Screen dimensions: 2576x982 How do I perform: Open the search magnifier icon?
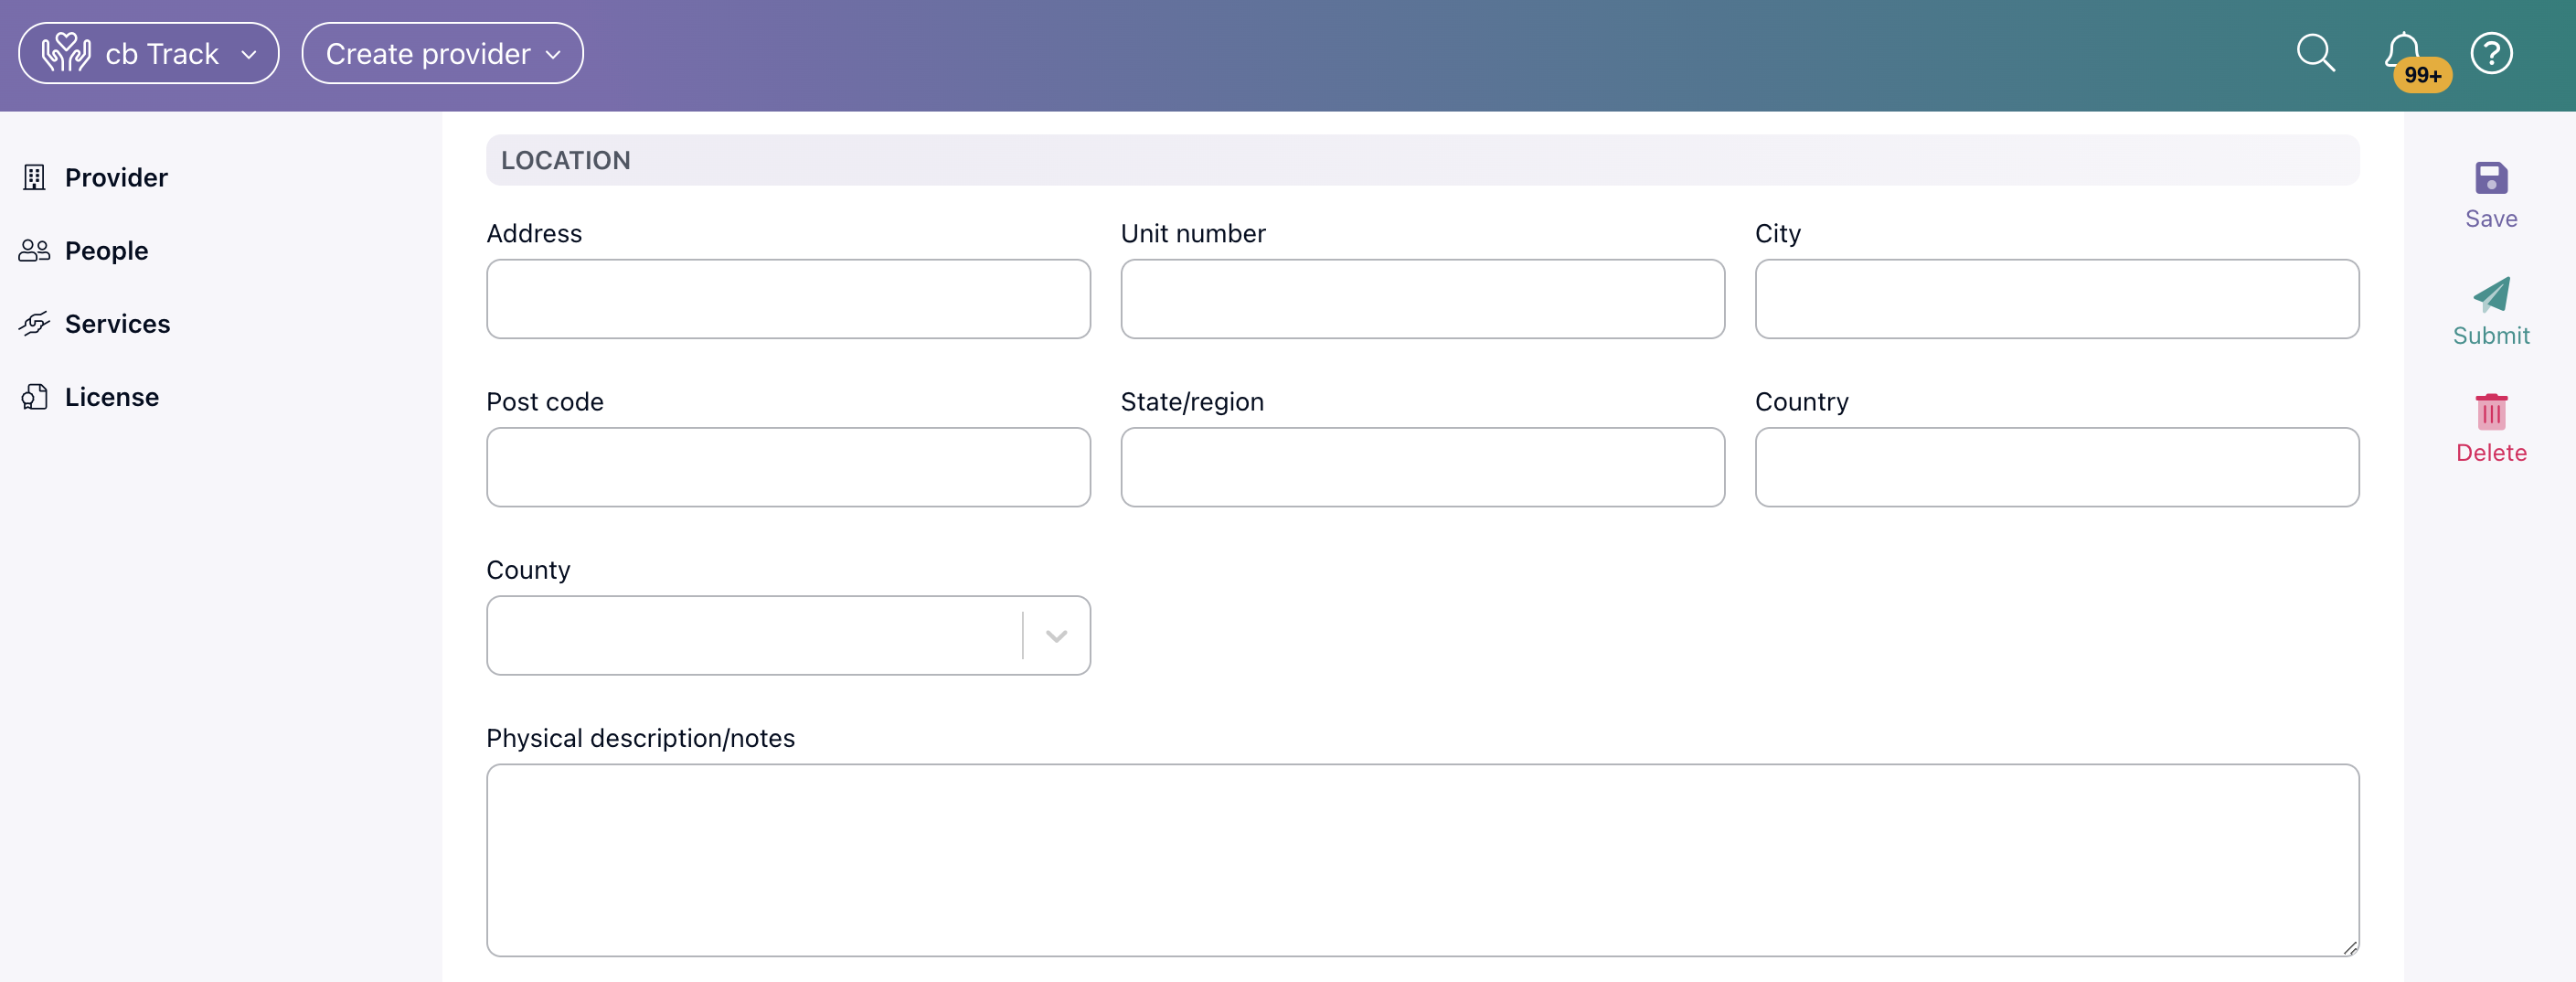(x=2315, y=53)
